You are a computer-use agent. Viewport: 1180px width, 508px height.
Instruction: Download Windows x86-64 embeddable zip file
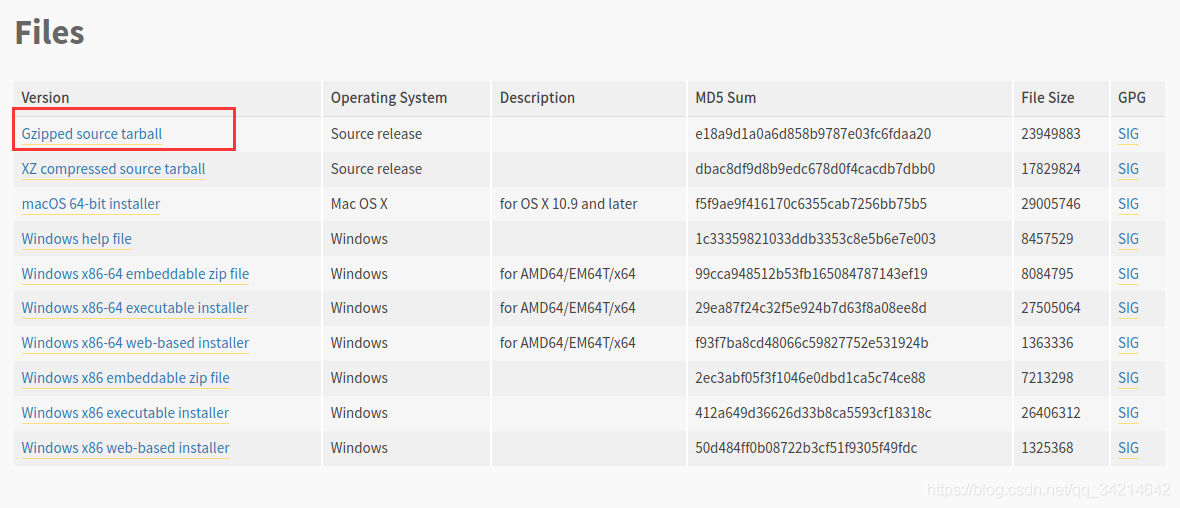pos(135,274)
